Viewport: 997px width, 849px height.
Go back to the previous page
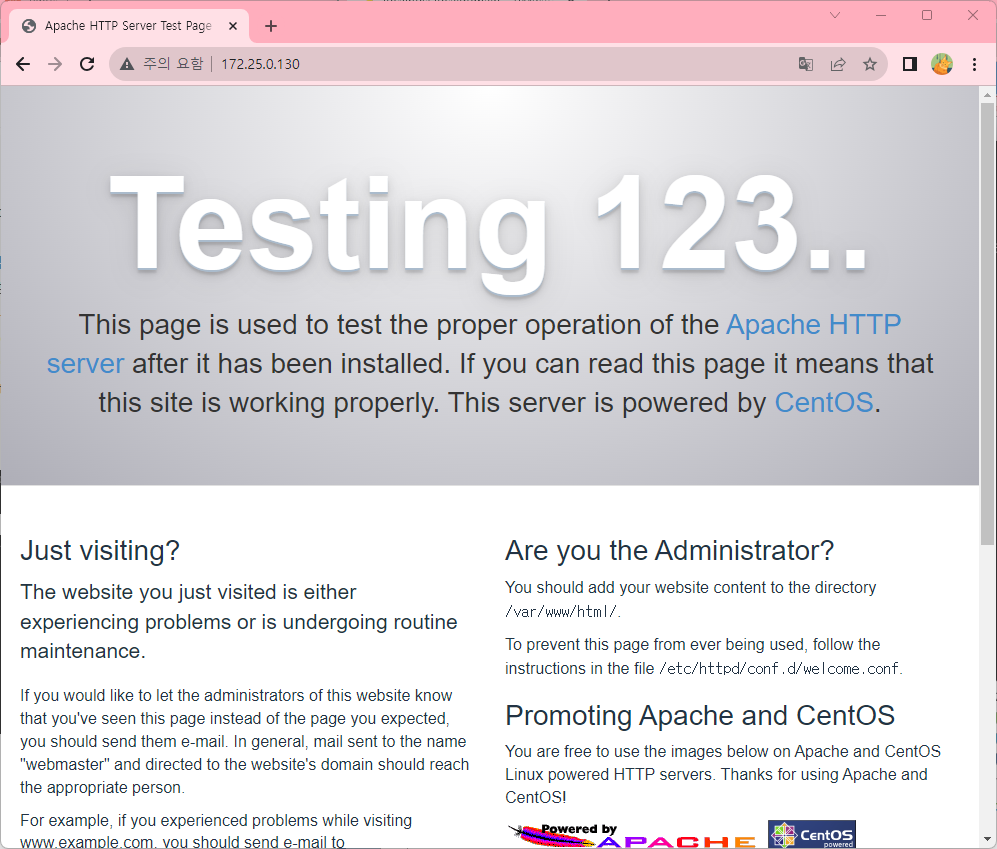point(23,64)
